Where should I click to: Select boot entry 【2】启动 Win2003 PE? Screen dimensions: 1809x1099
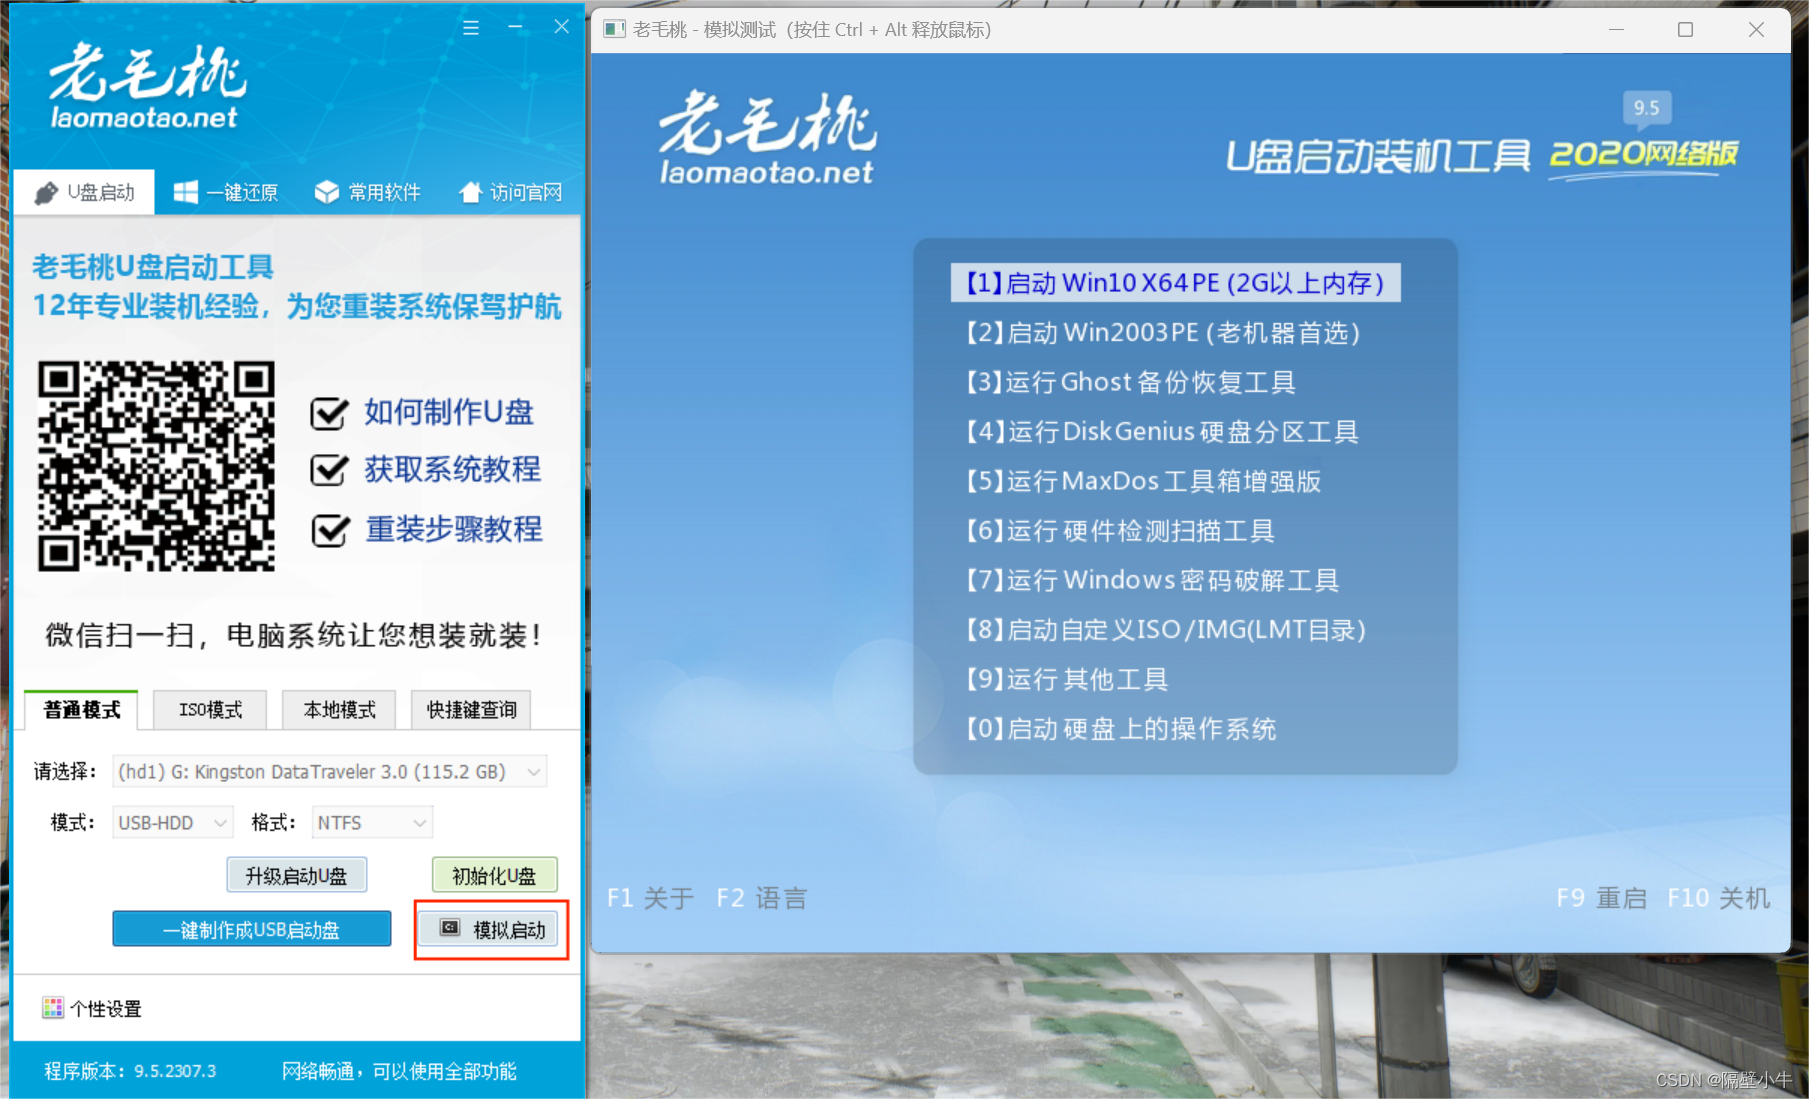[1163, 332]
